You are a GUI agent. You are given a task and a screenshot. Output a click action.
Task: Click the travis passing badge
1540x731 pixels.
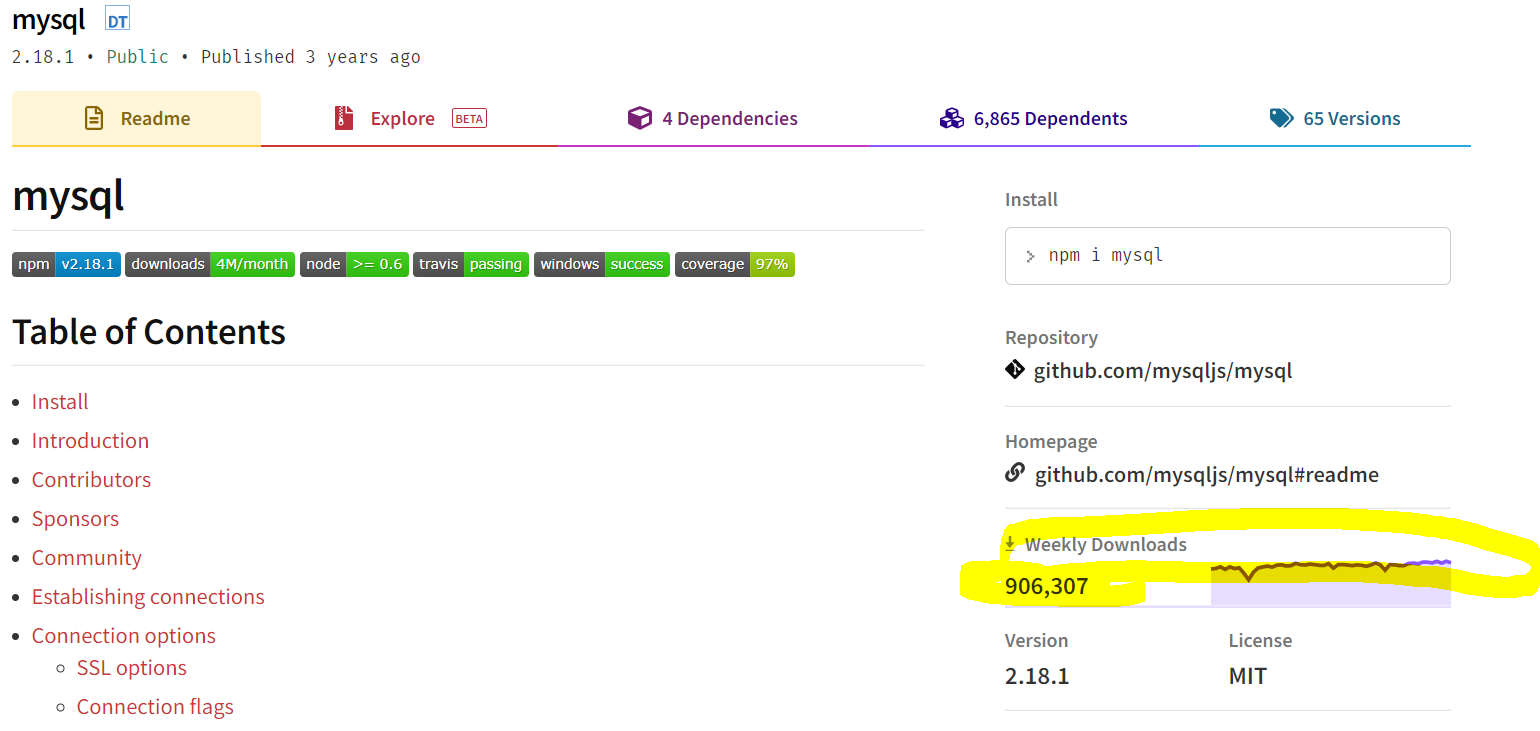[471, 264]
